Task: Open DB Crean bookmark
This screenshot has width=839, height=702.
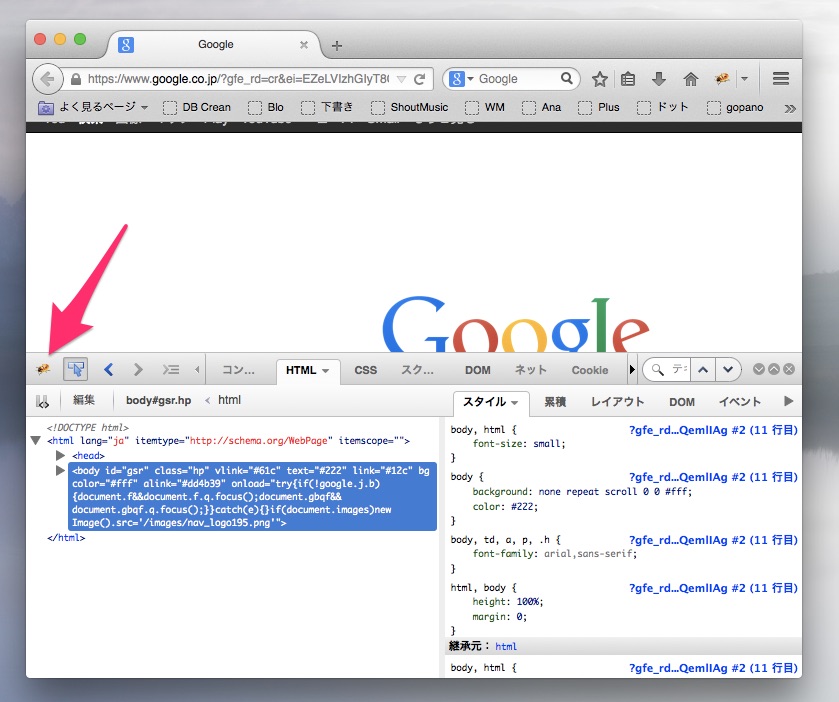Action: point(197,108)
